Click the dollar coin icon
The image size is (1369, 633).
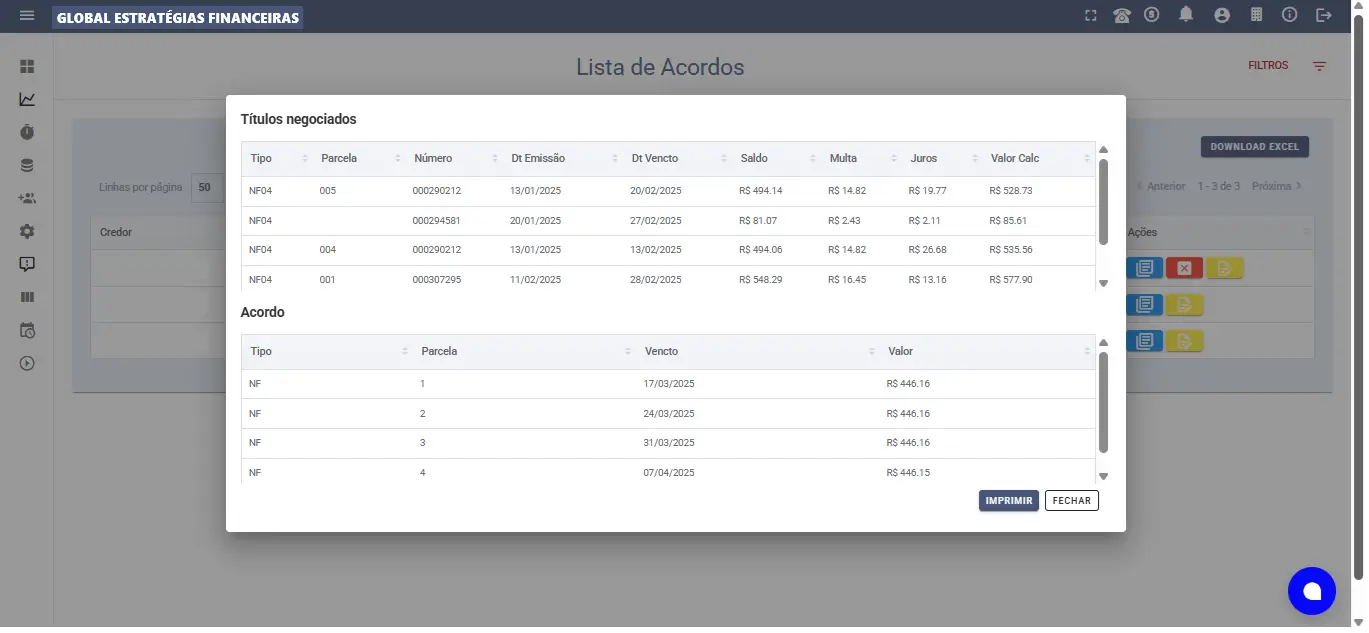(1152, 15)
